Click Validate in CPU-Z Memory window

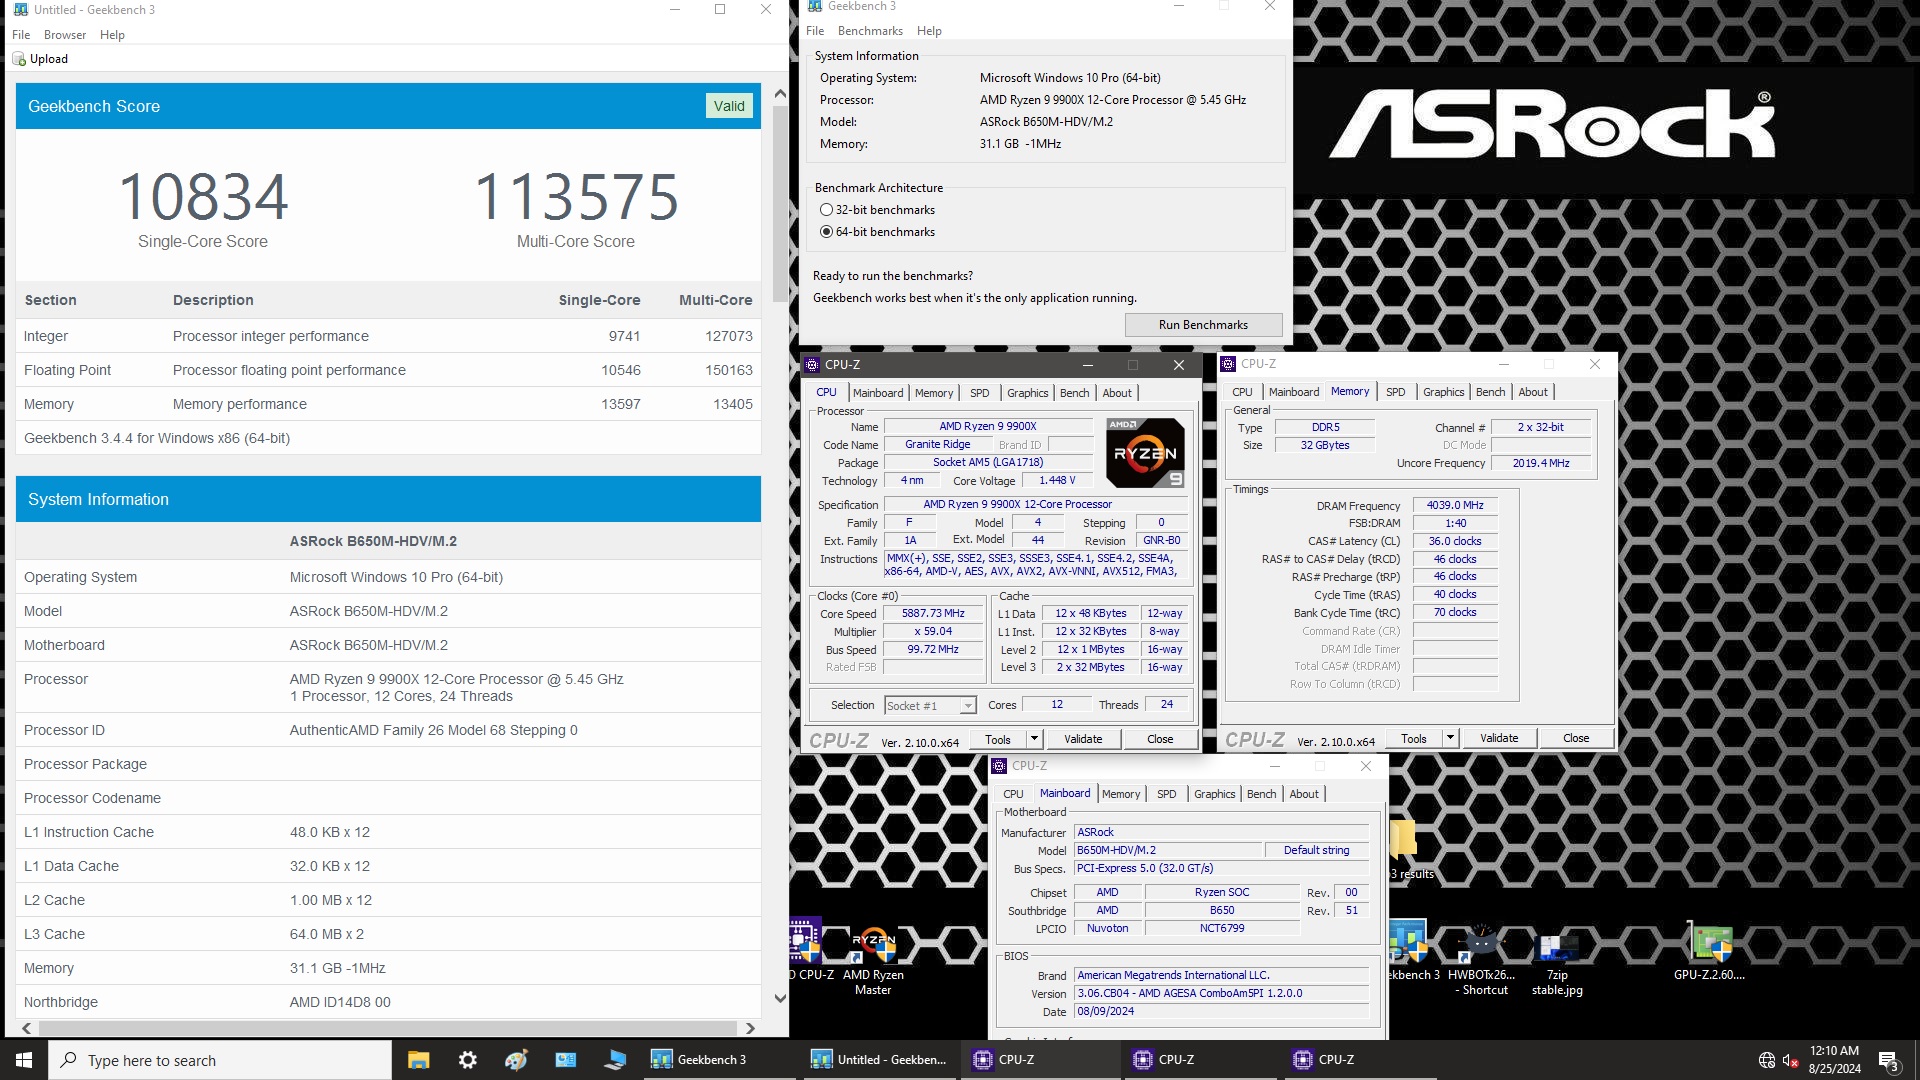tap(1499, 738)
